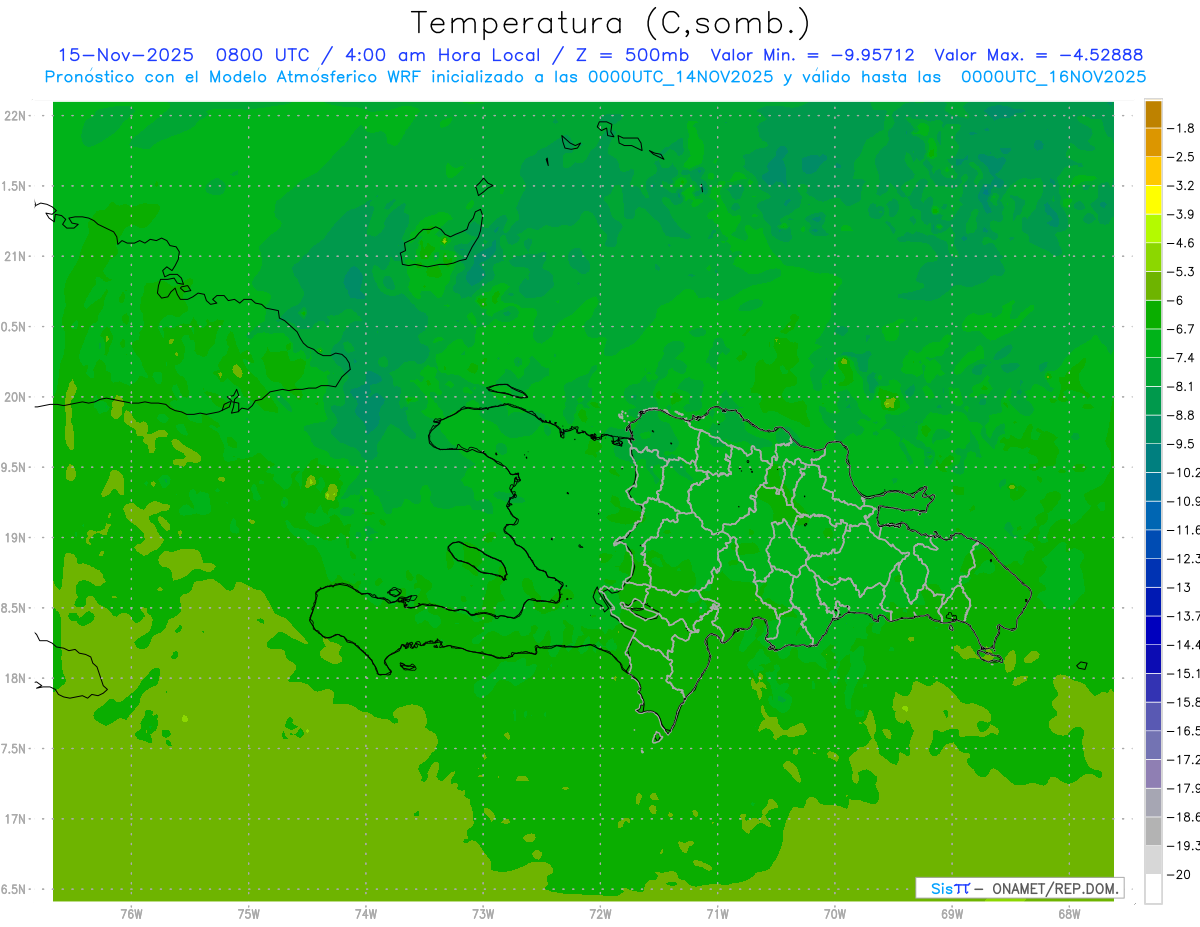Click the -2.5 legend value

coord(1181,157)
